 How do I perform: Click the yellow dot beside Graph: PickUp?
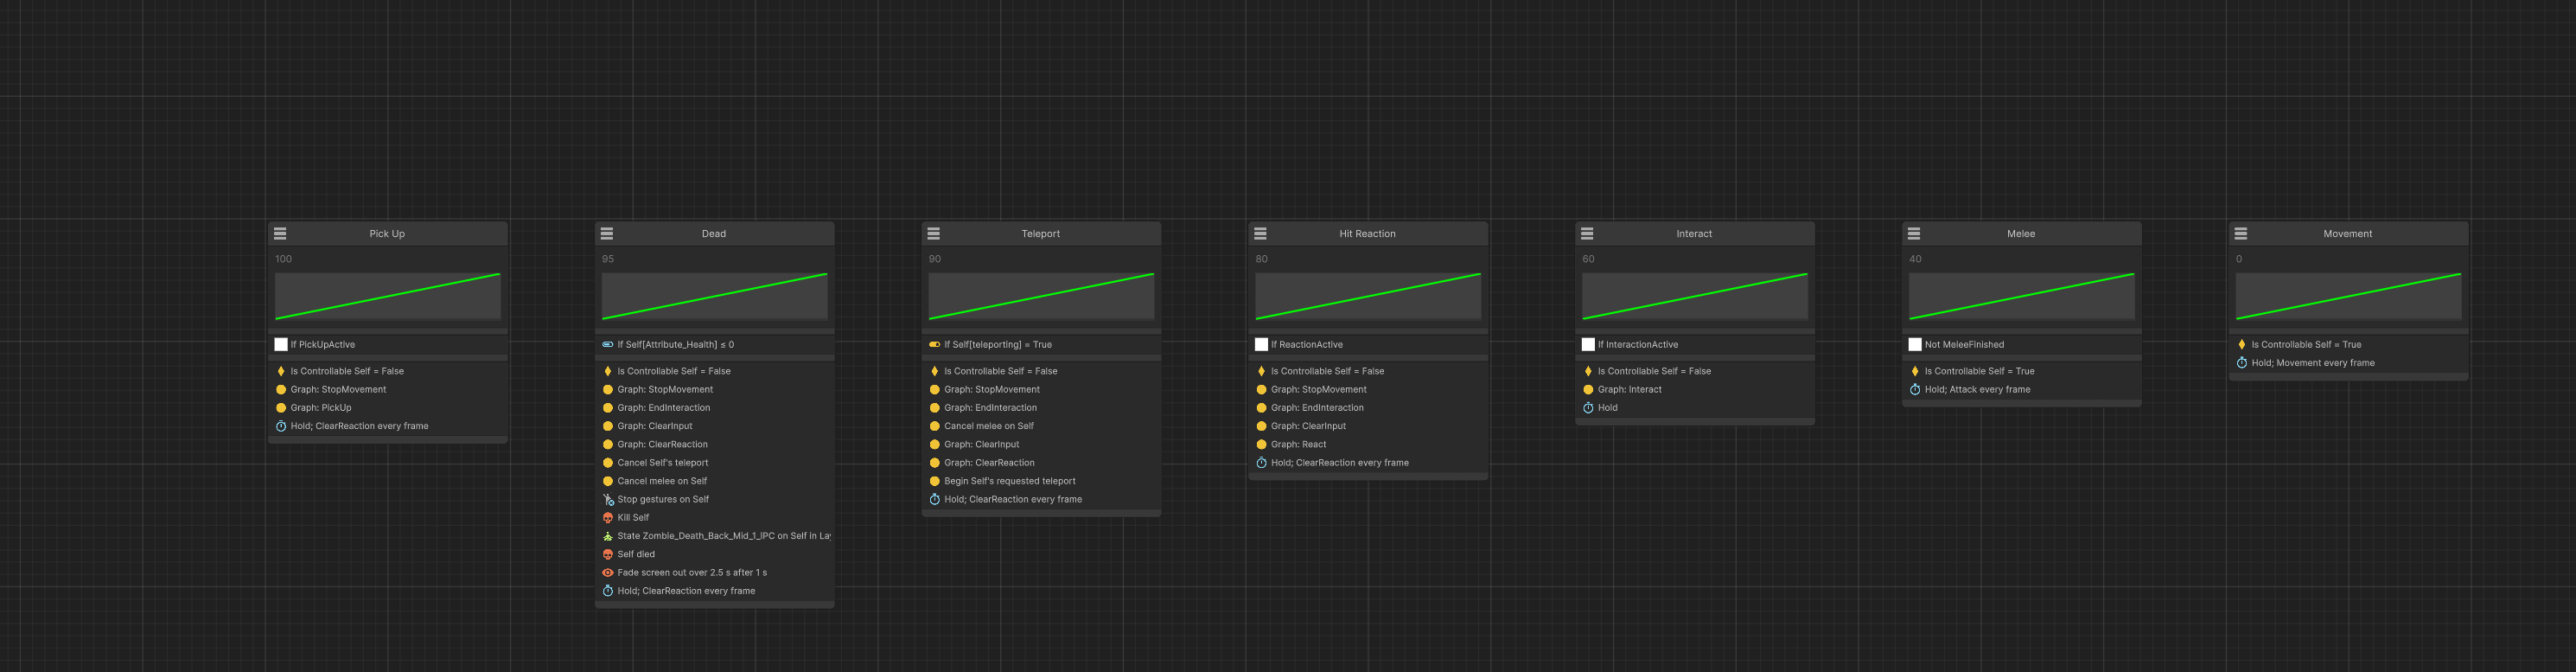281,407
